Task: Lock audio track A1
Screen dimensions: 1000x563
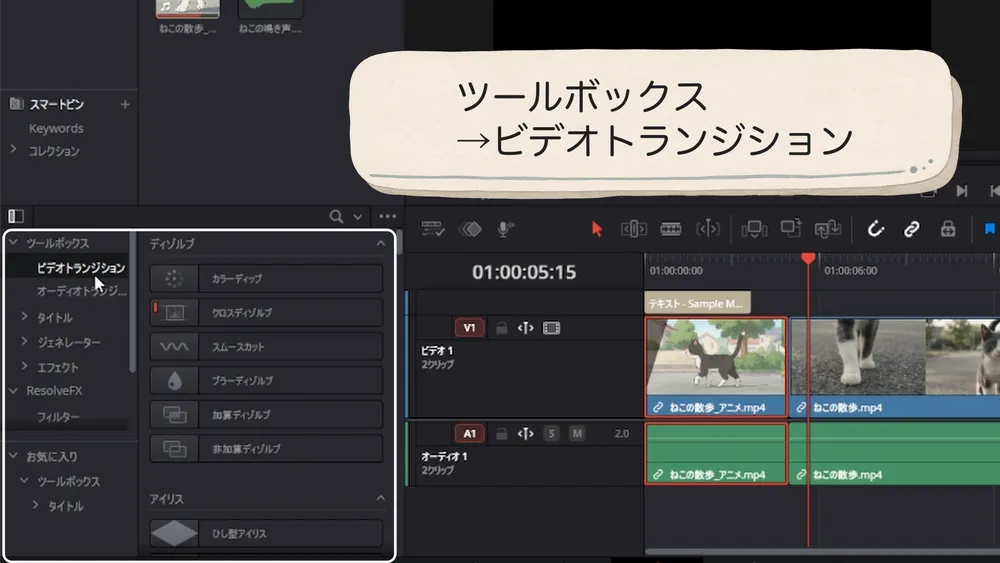Action: click(x=502, y=434)
